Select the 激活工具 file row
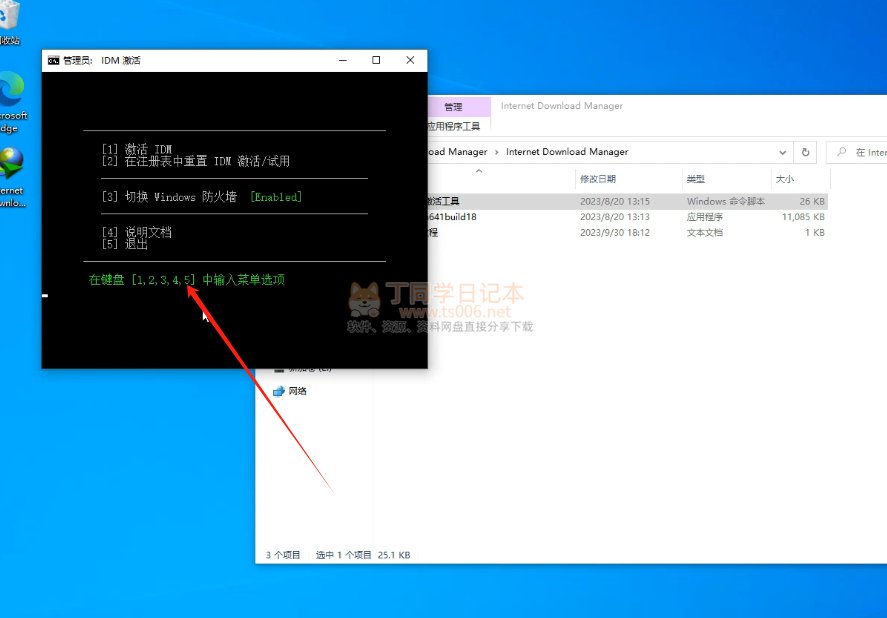 (x=628, y=201)
